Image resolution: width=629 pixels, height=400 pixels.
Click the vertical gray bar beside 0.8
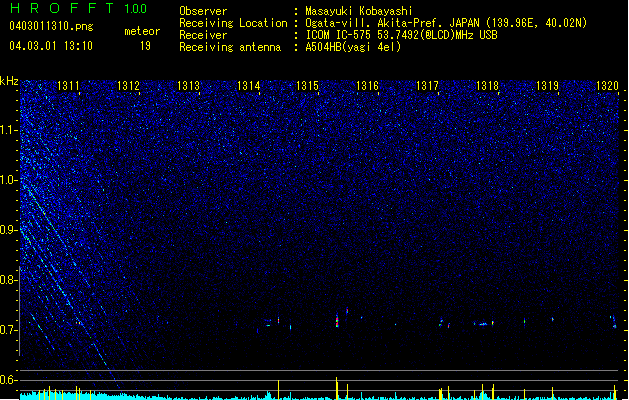[20, 311]
